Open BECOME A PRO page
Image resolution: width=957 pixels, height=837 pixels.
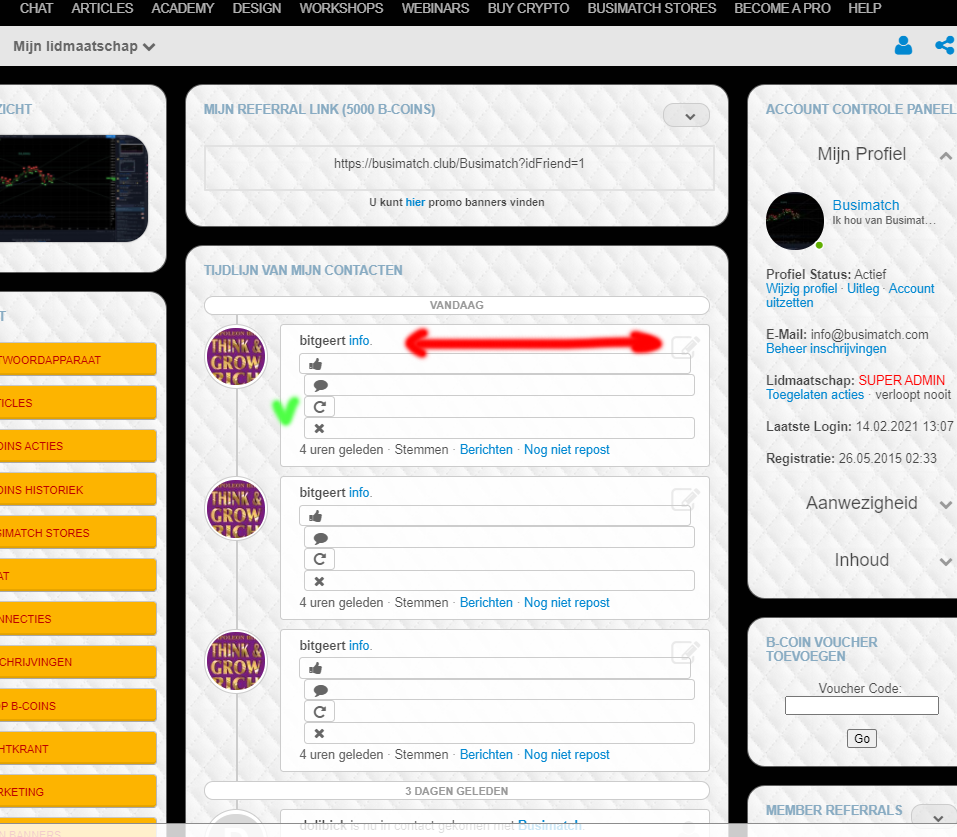pyautogui.click(x=782, y=9)
